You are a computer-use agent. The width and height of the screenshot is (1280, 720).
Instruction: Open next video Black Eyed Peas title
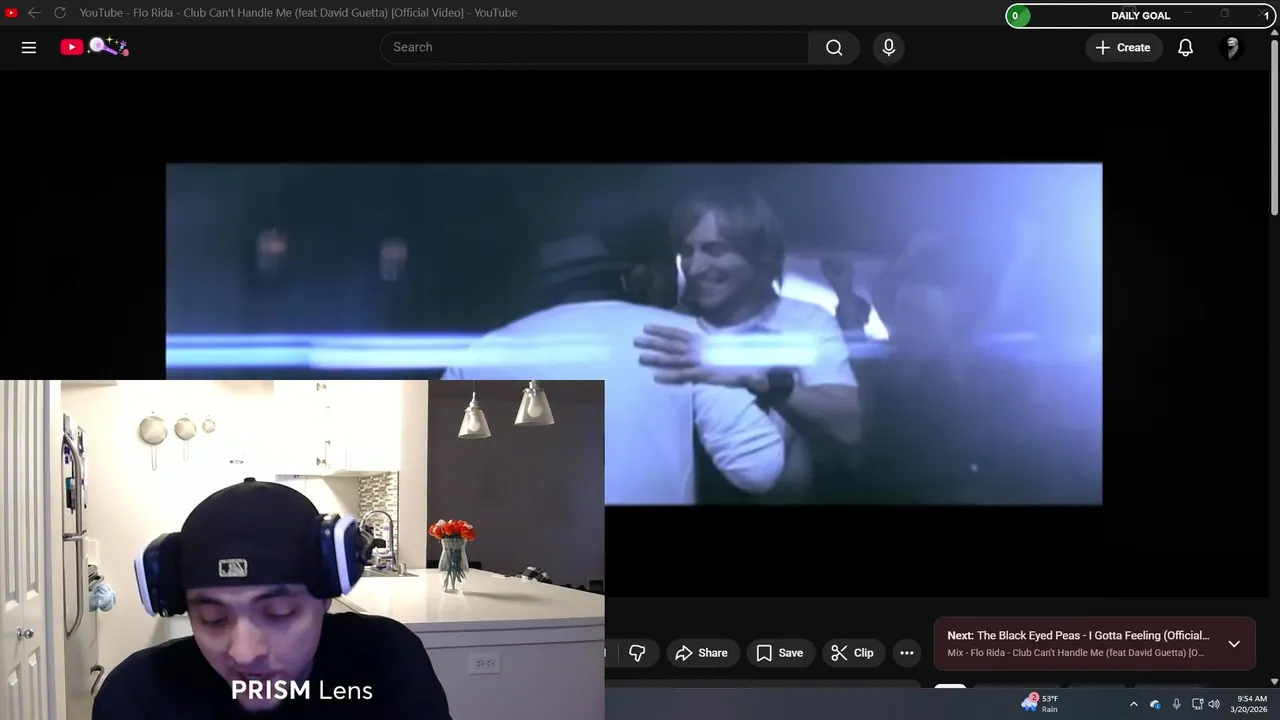[1078, 635]
